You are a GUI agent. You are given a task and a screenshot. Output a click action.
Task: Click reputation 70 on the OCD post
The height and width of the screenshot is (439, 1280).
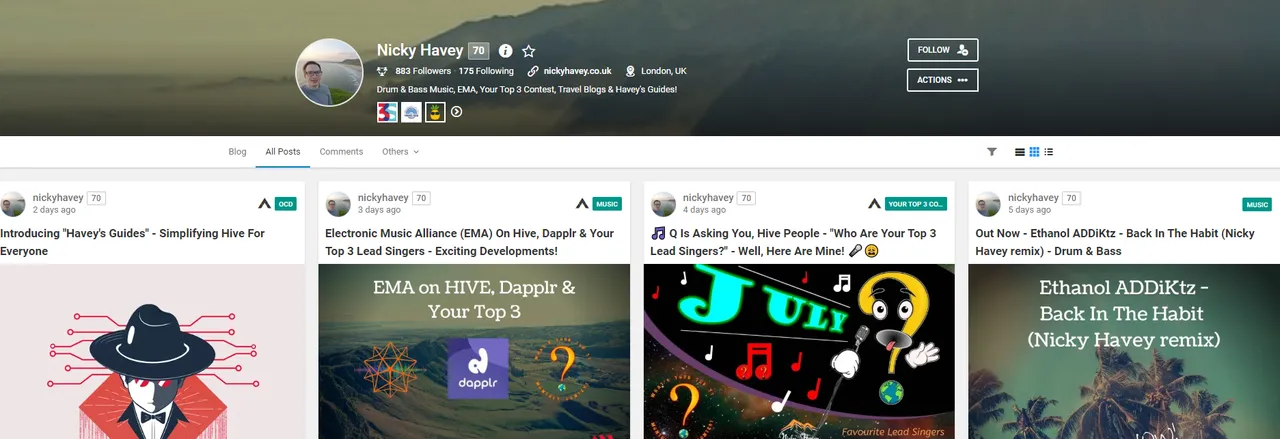coord(96,198)
